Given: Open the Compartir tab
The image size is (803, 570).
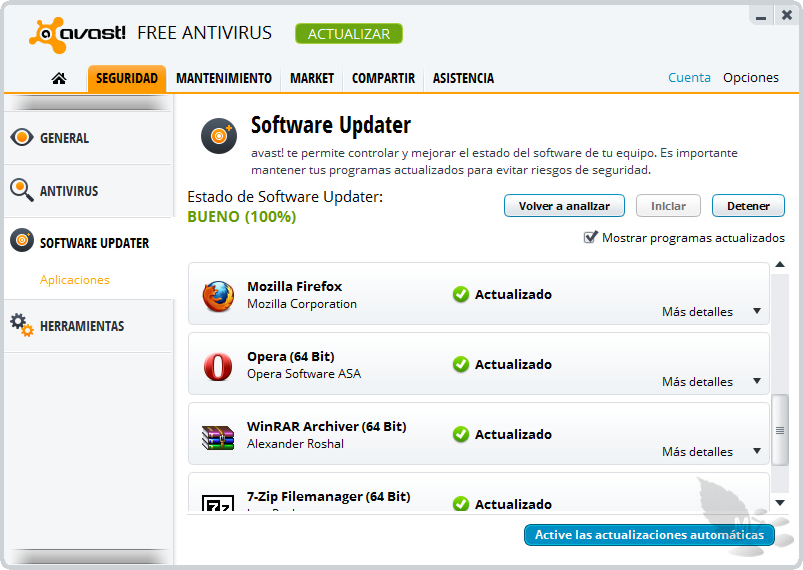Looking at the screenshot, I should (x=383, y=78).
